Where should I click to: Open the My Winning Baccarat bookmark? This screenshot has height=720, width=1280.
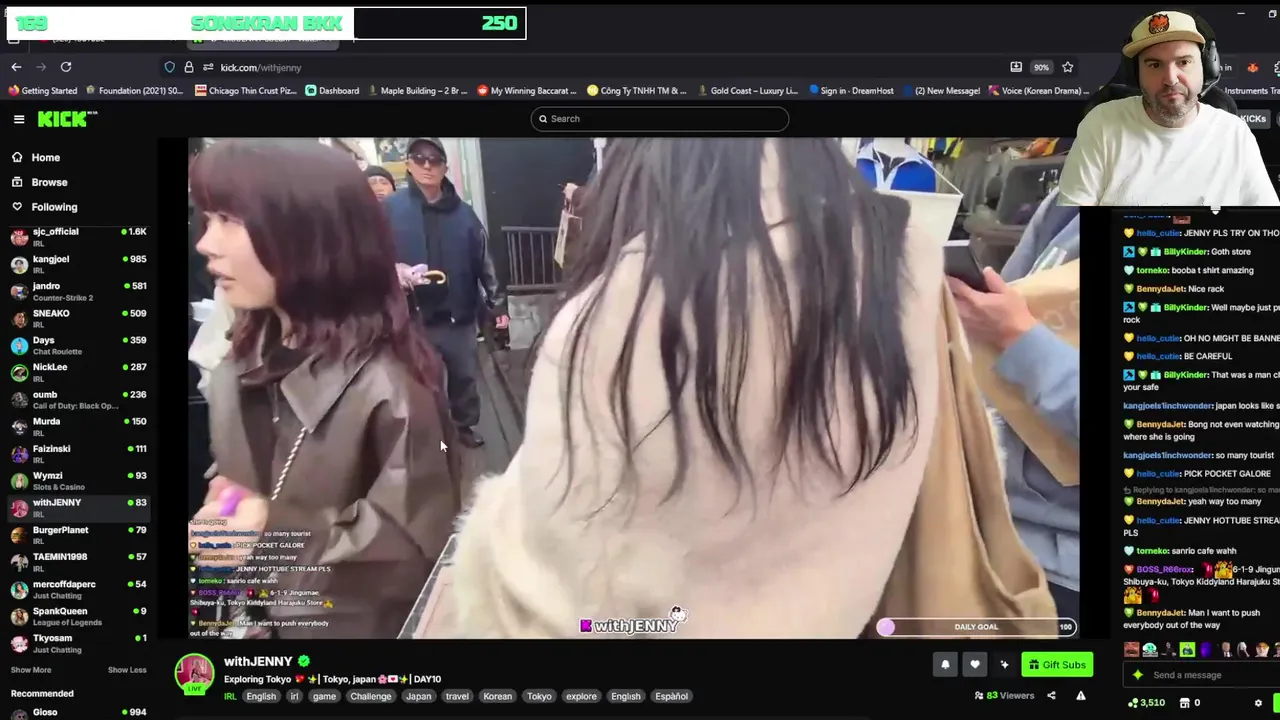click(x=527, y=91)
